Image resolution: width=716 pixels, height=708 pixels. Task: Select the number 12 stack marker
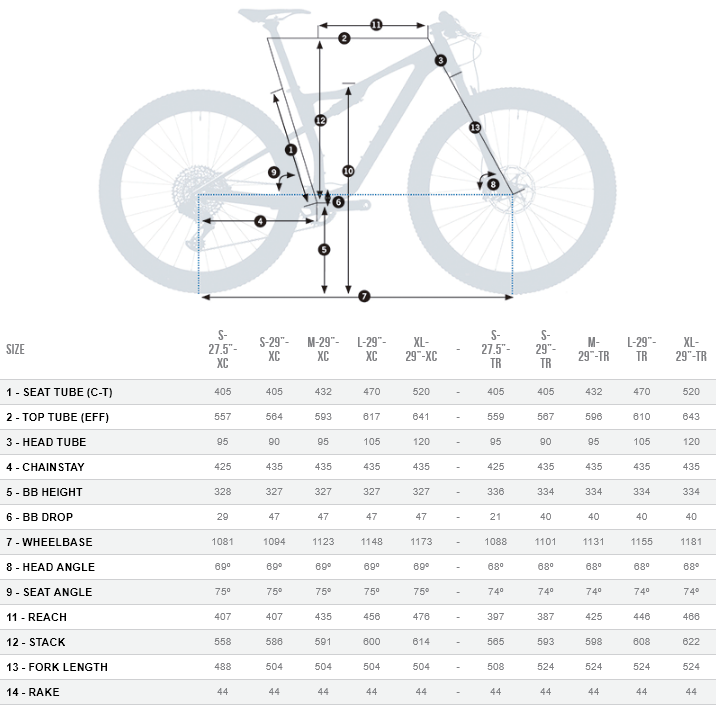320,120
